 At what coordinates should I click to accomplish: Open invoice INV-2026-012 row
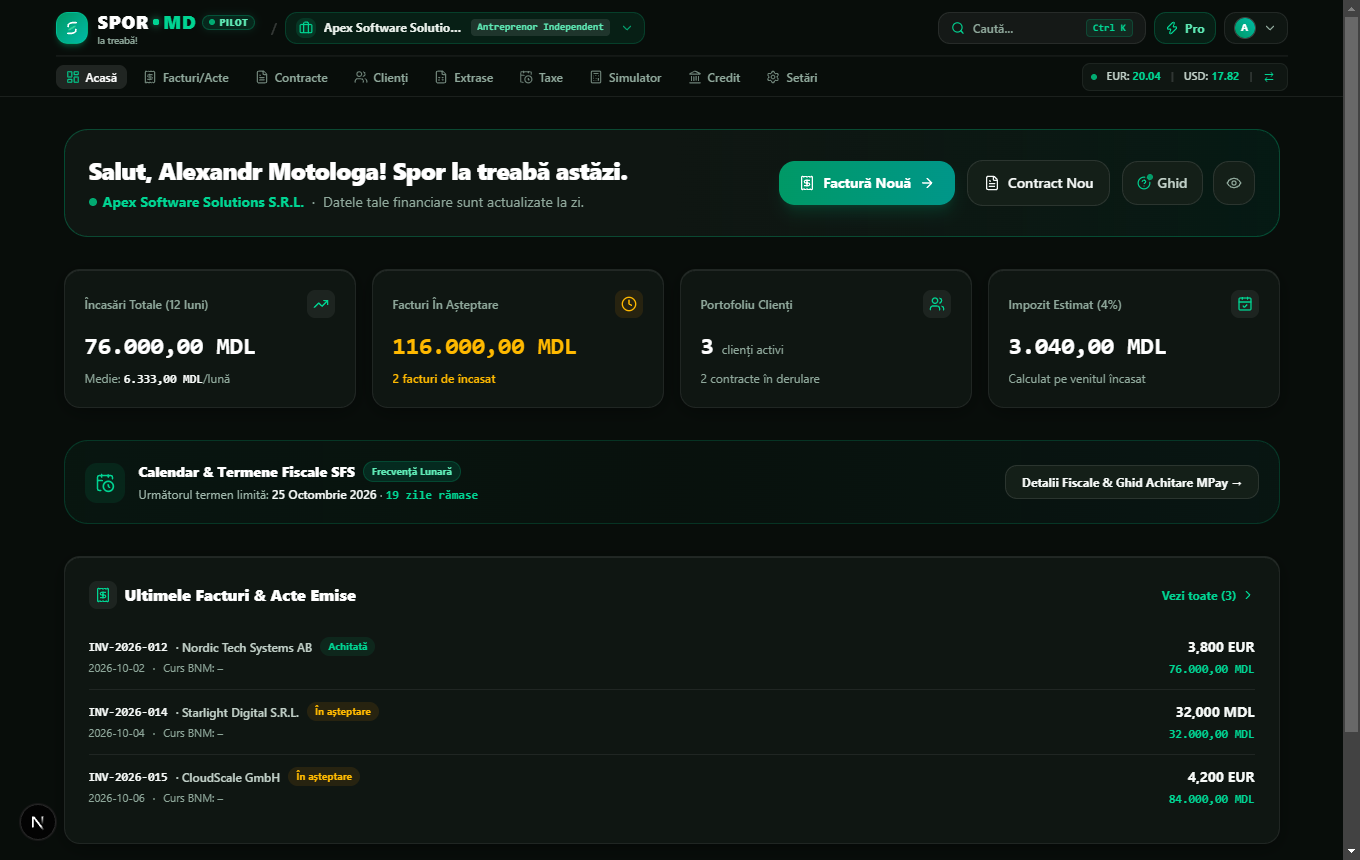click(x=671, y=657)
